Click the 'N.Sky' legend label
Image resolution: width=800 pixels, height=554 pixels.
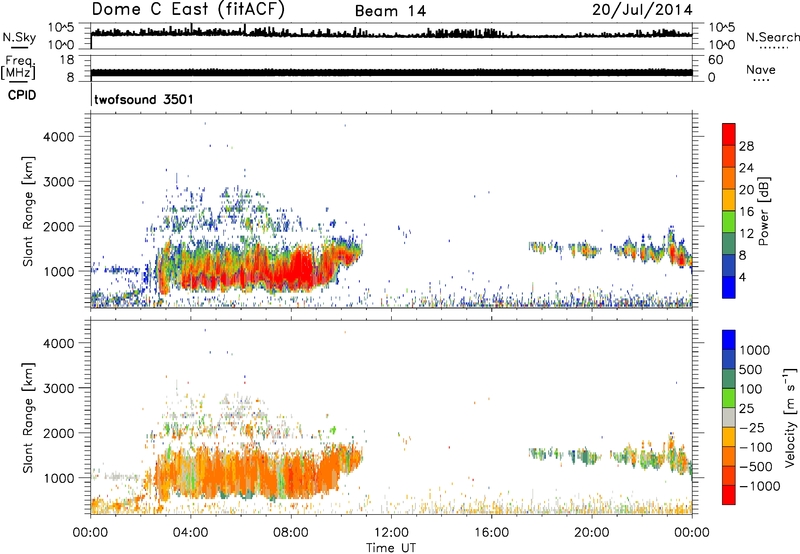pos(19,37)
